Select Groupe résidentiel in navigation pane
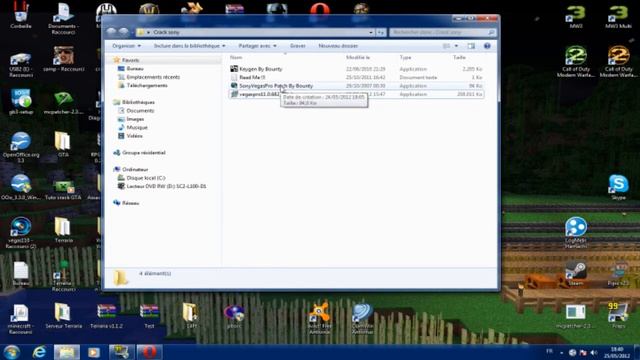This screenshot has width=640, height=360. tap(144, 153)
